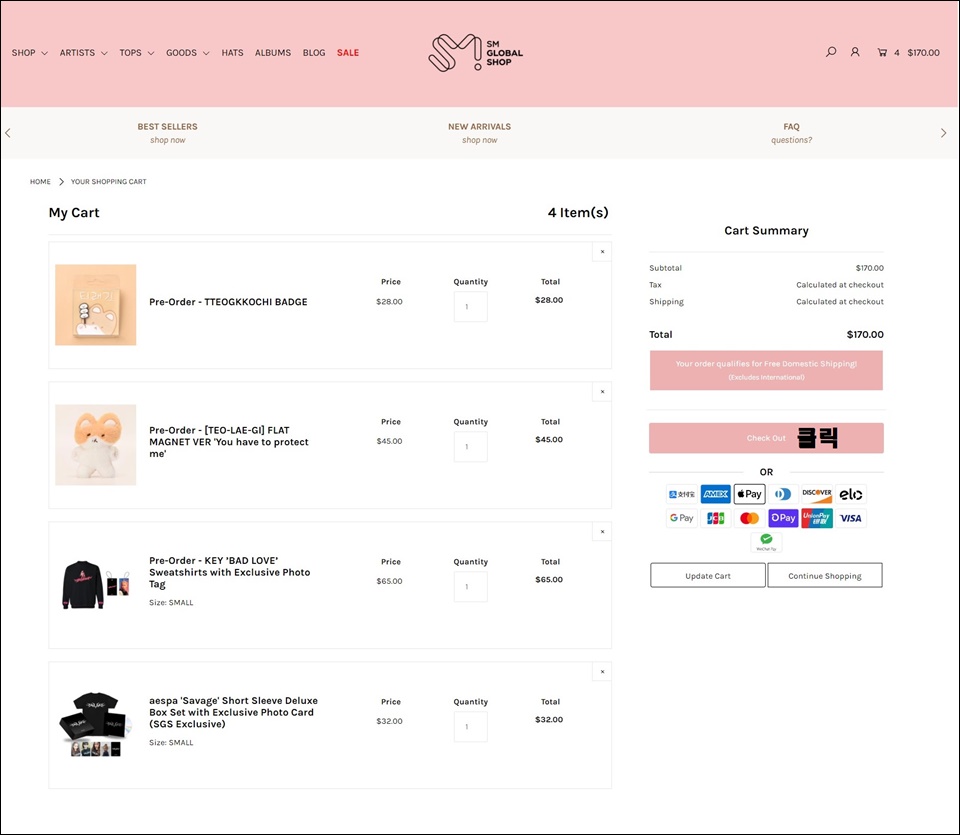Click quantity field for aespa 'Savage' box set
The height and width of the screenshot is (835, 960).
pos(471,727)
